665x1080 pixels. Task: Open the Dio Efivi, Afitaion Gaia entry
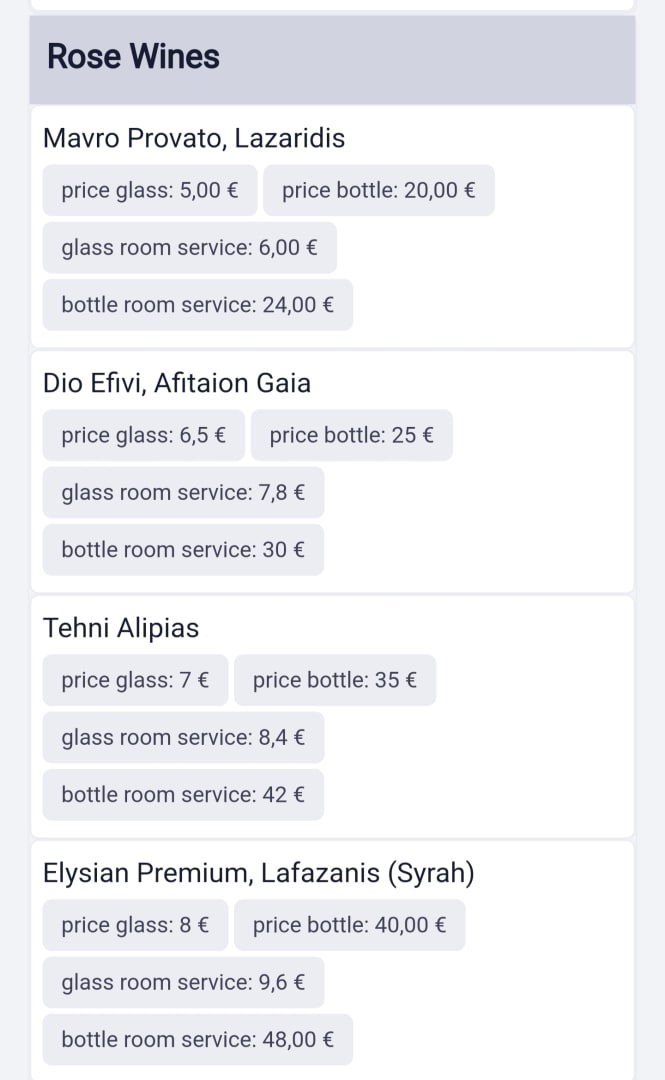177,383
